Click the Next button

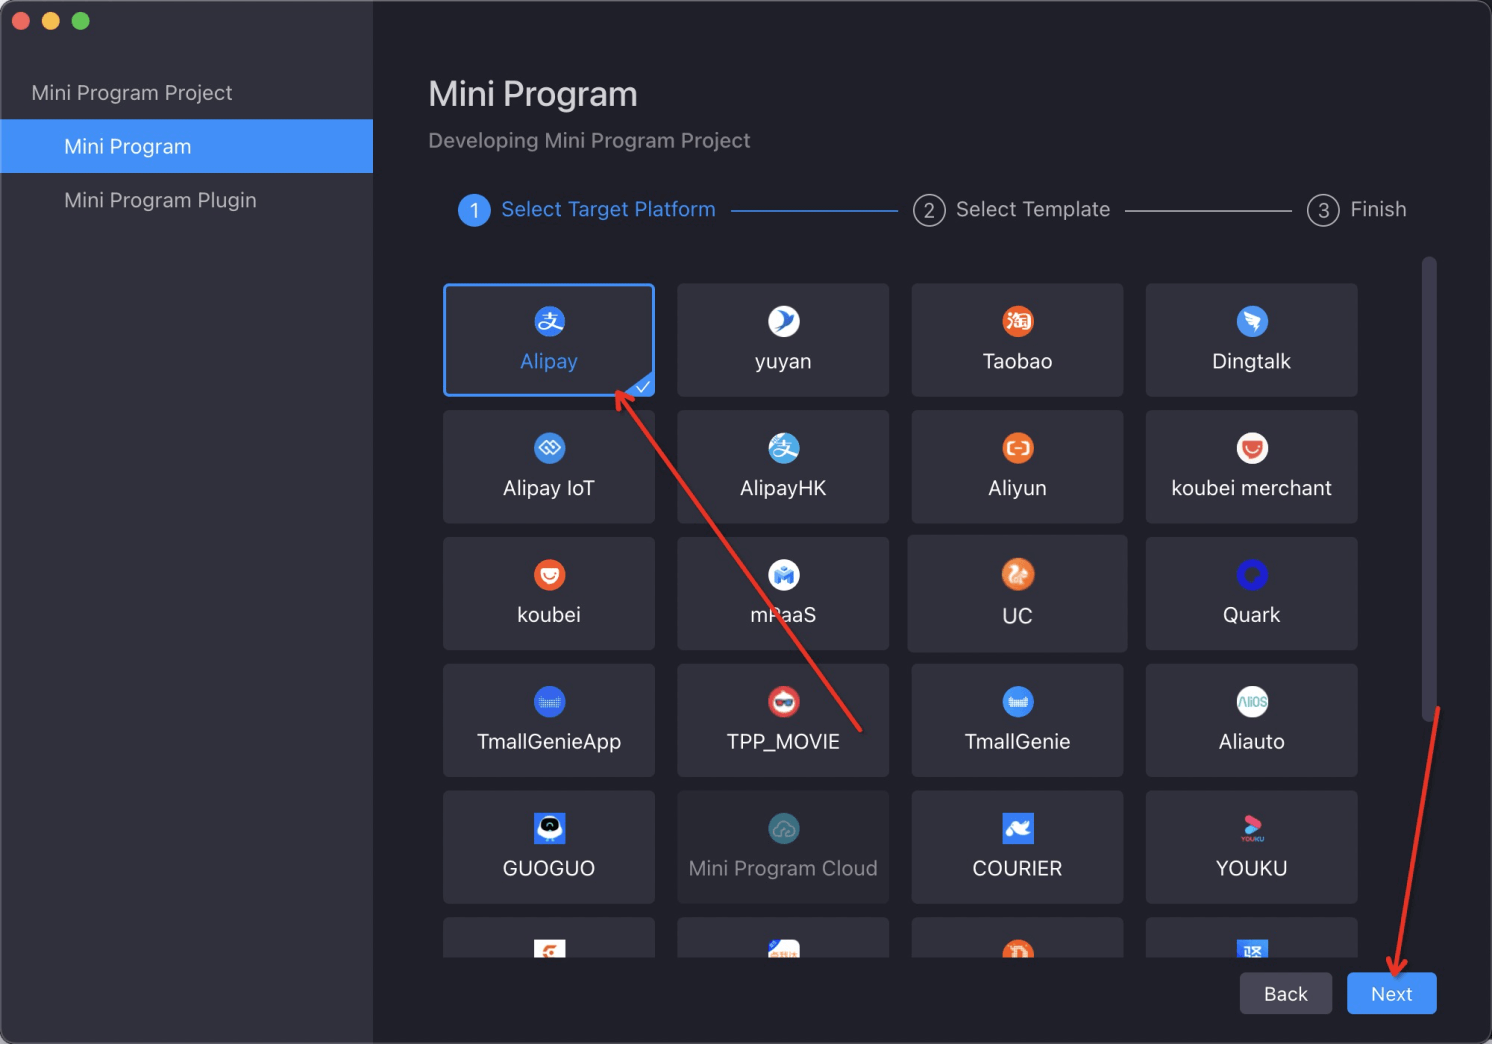(1391, 993)
